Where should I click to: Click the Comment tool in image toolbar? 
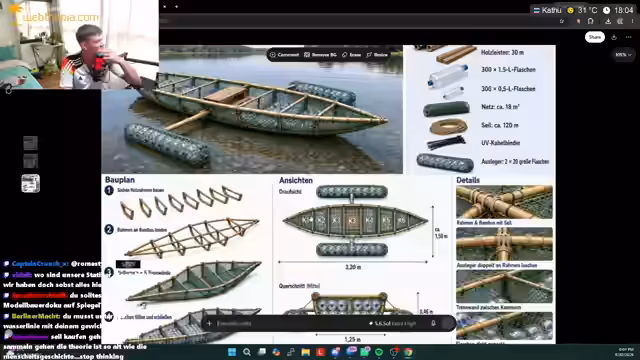(284, 55)
